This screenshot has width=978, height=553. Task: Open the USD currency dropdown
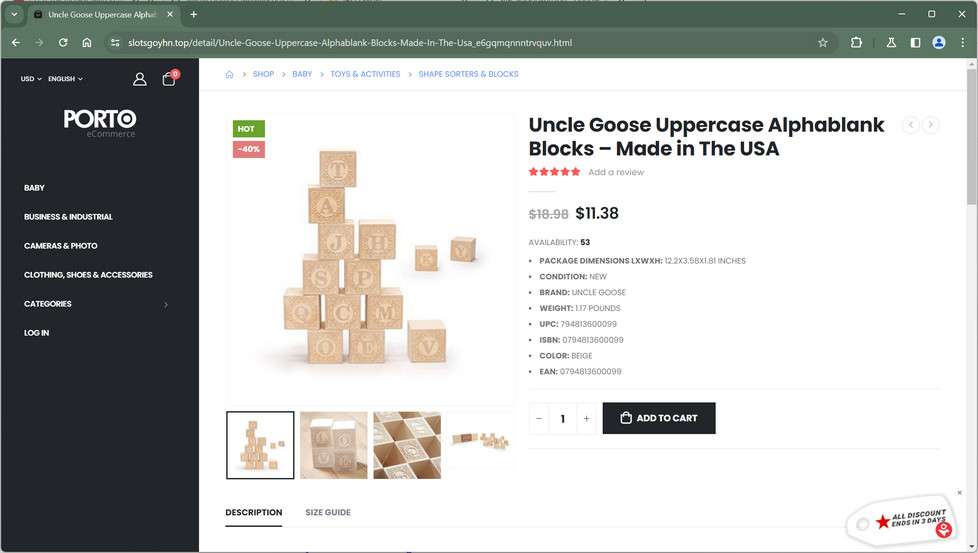pyautogui.click(x=31, y=79)
